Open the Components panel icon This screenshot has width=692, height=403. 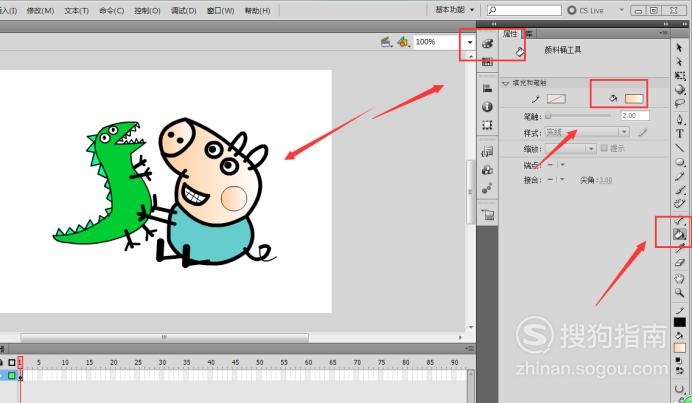click(x=487, y=170)
